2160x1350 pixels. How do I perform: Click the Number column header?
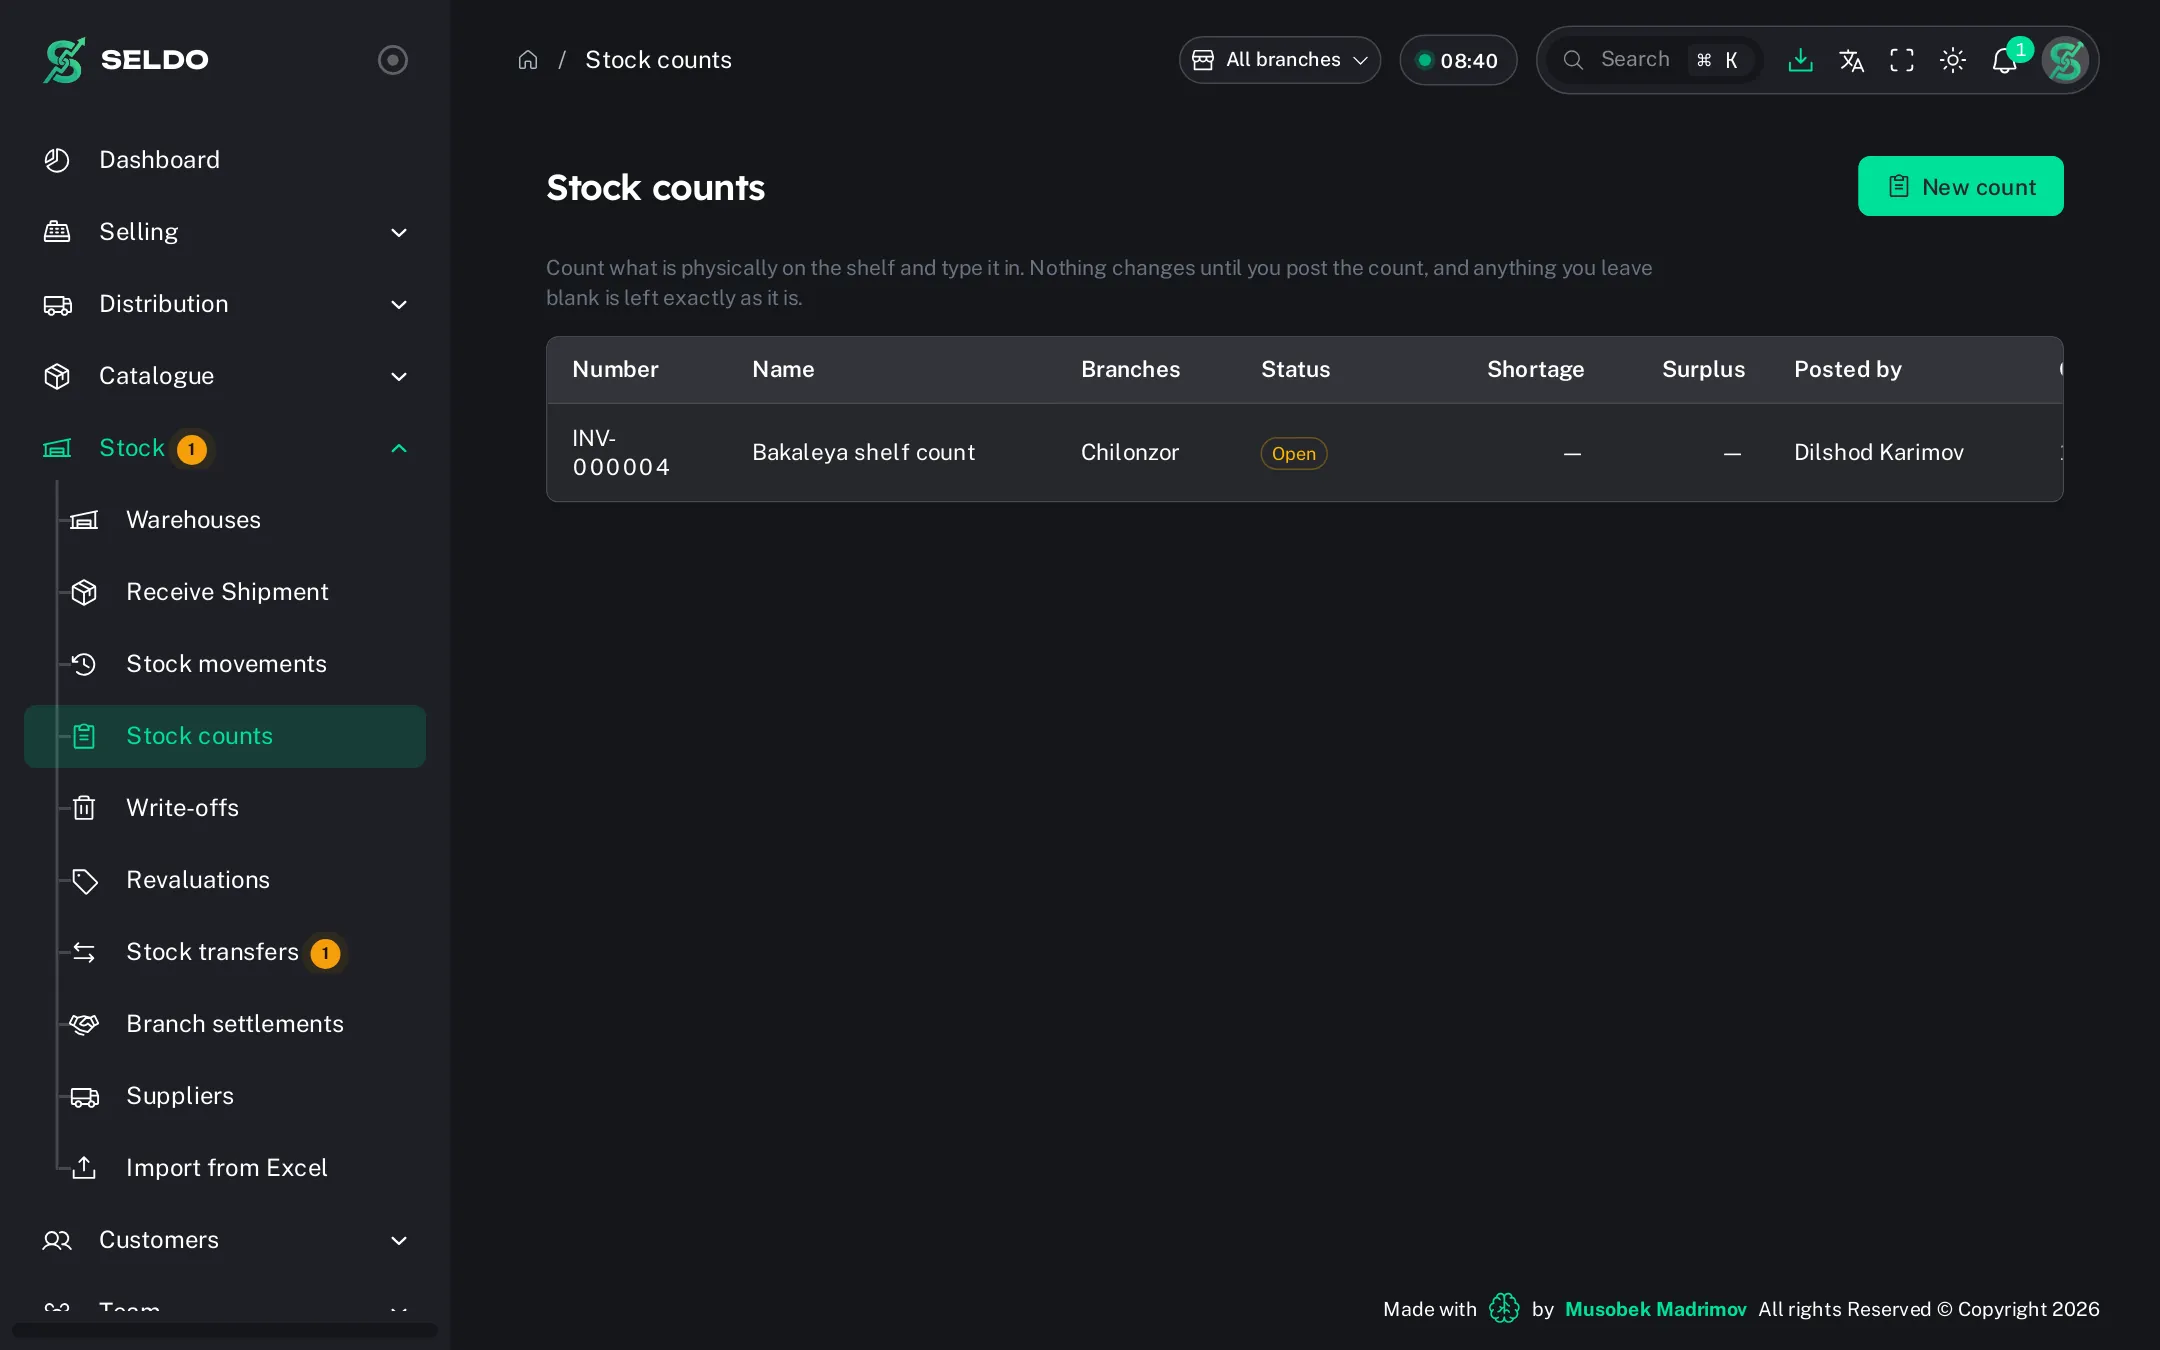click(615, 369)
